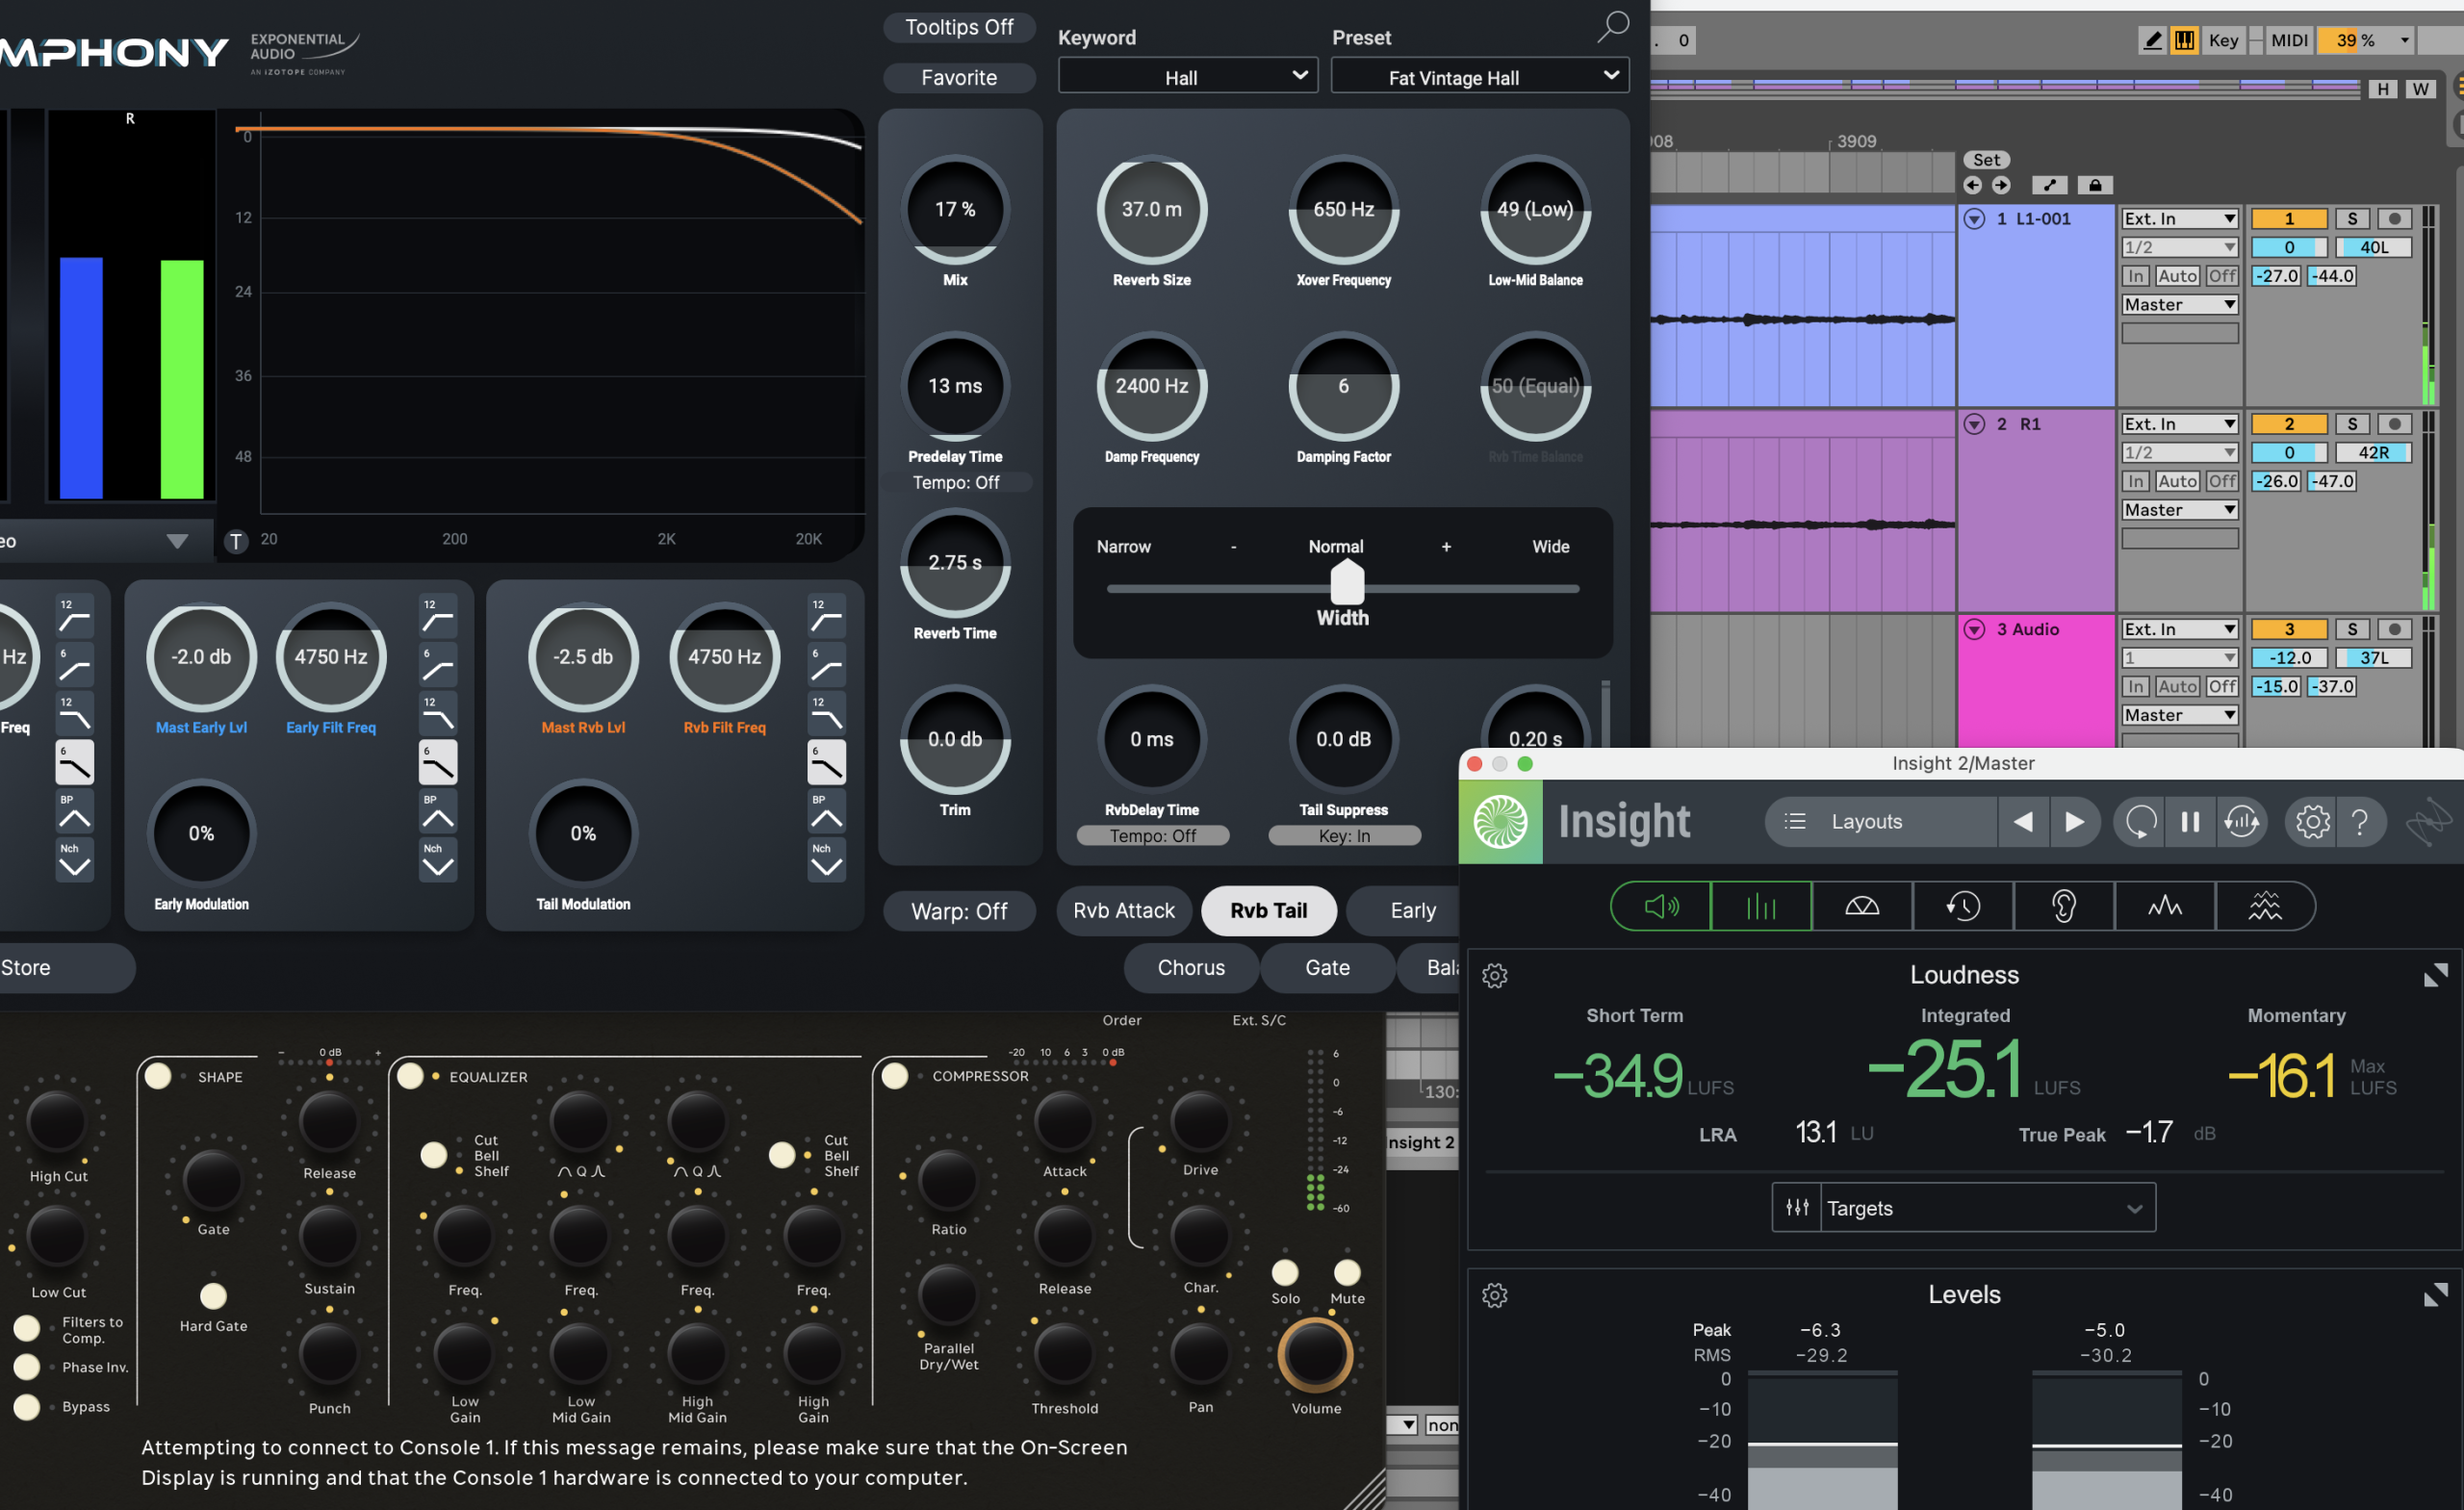This screenshot has height=1510, width=2464.
Task: Toggle the Intelligibility ear icon in Insight
Action: [2064, 906]
